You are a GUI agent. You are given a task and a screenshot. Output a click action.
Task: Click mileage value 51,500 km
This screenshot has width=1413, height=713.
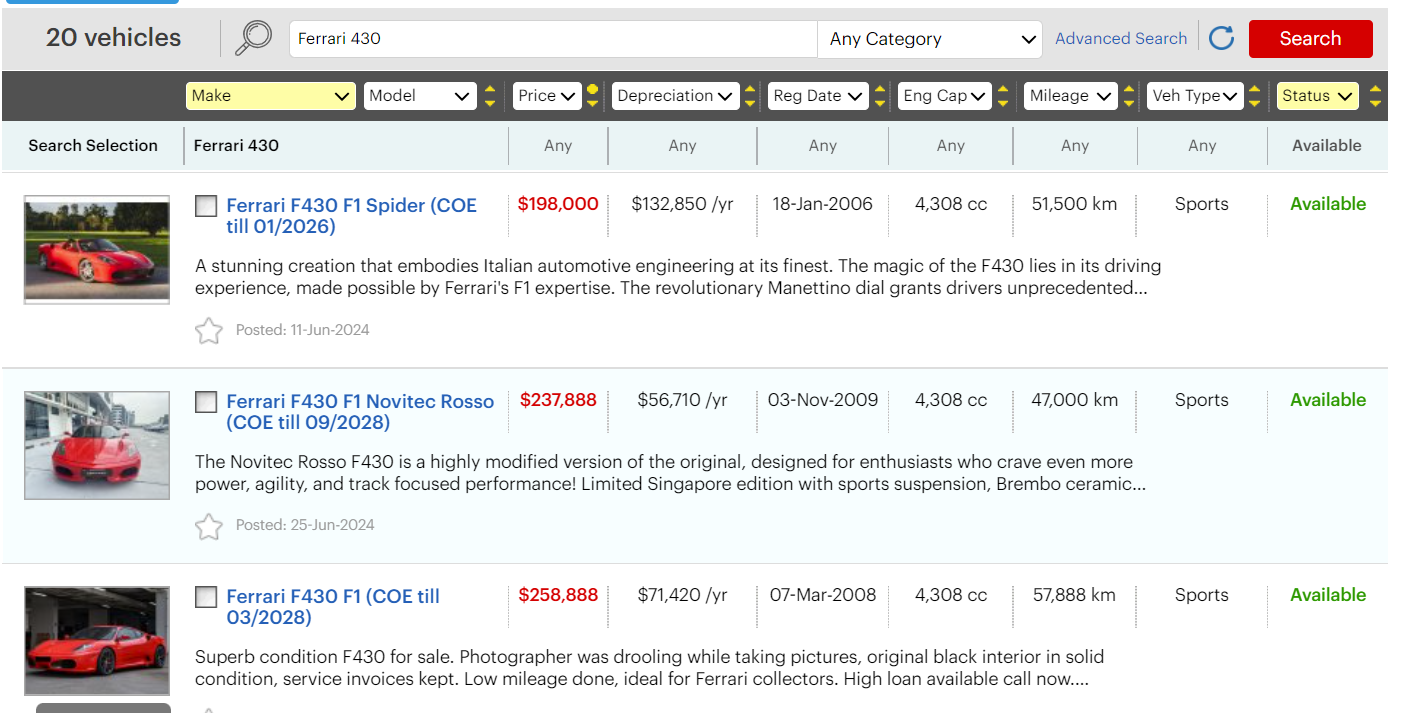coord(1075,204)
